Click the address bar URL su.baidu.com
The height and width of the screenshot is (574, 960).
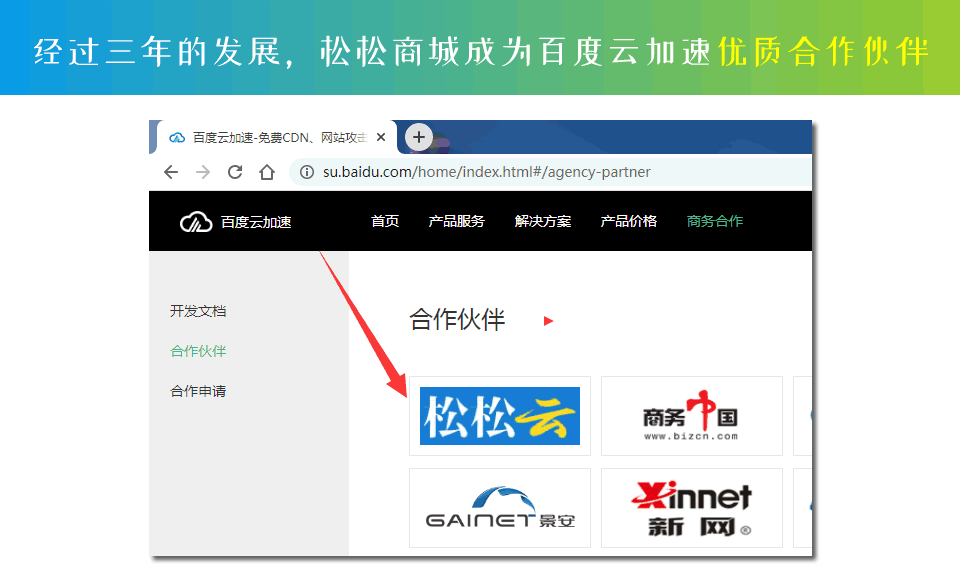tap(487, 172)
